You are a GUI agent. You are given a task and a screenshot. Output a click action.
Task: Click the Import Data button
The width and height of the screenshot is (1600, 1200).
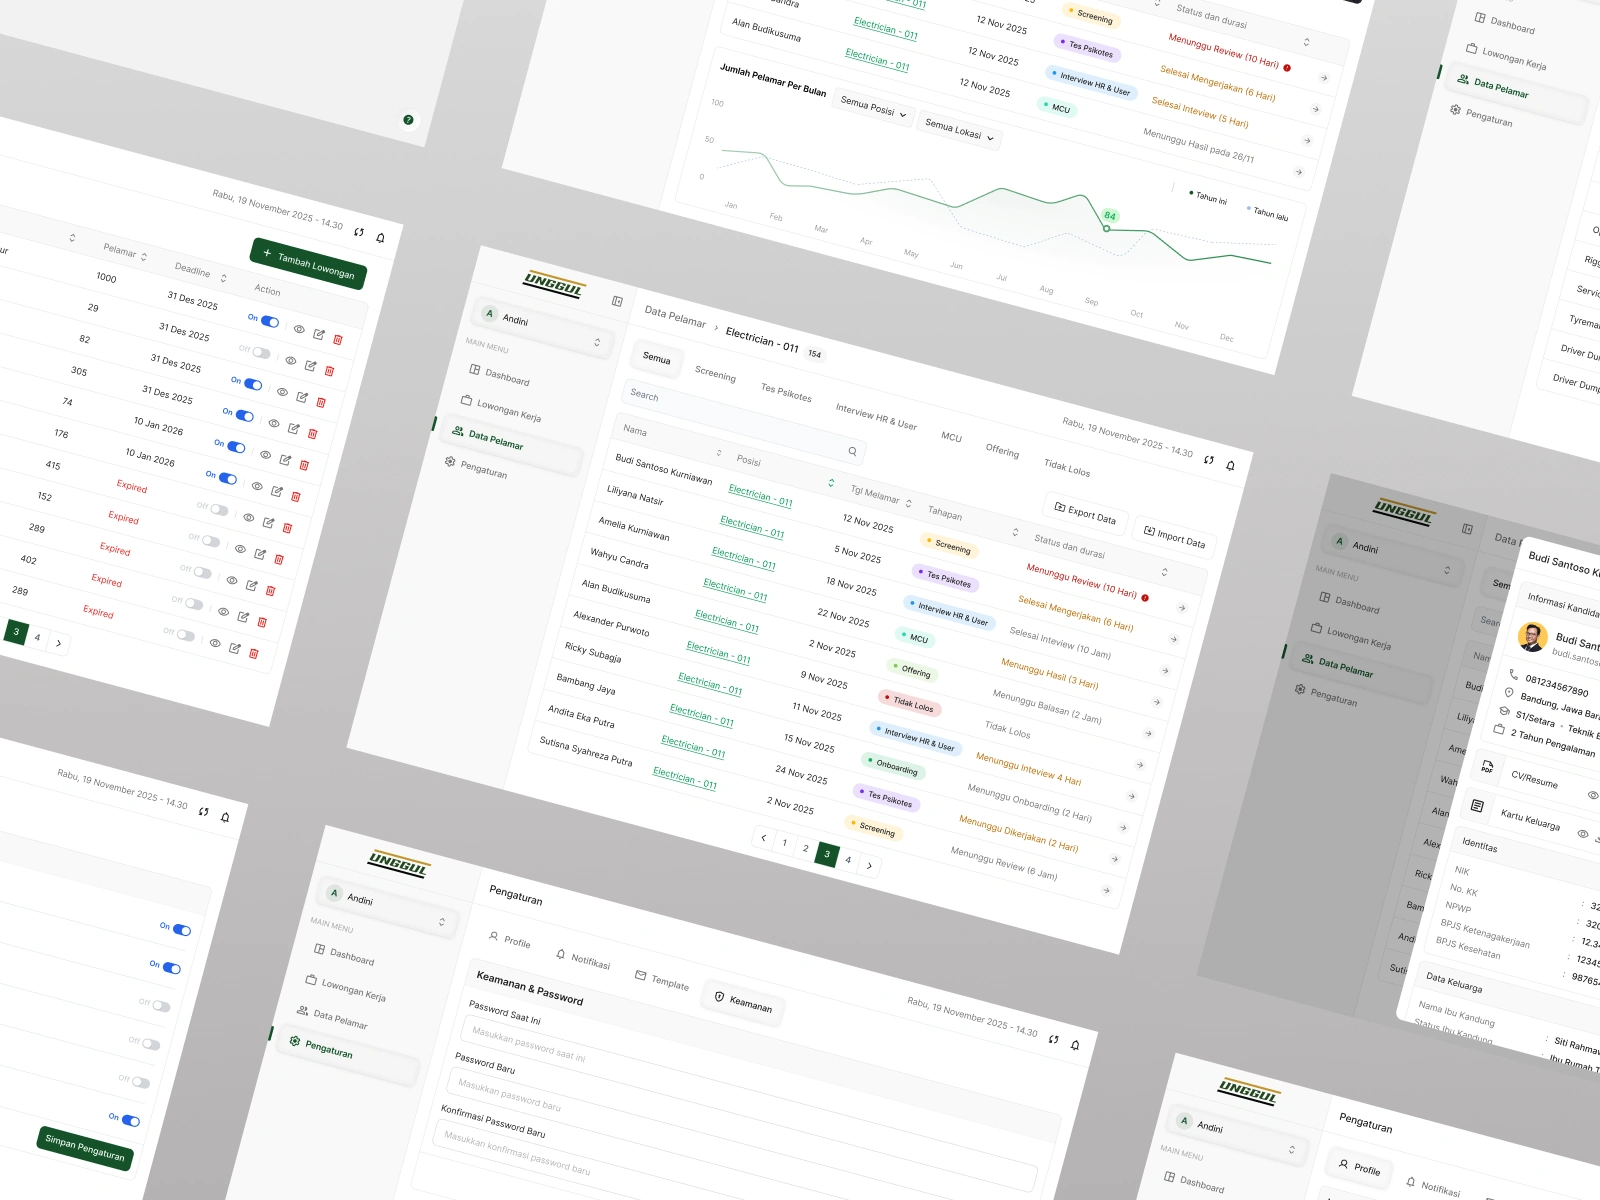pyautogui.click(x=1174, y=536)
